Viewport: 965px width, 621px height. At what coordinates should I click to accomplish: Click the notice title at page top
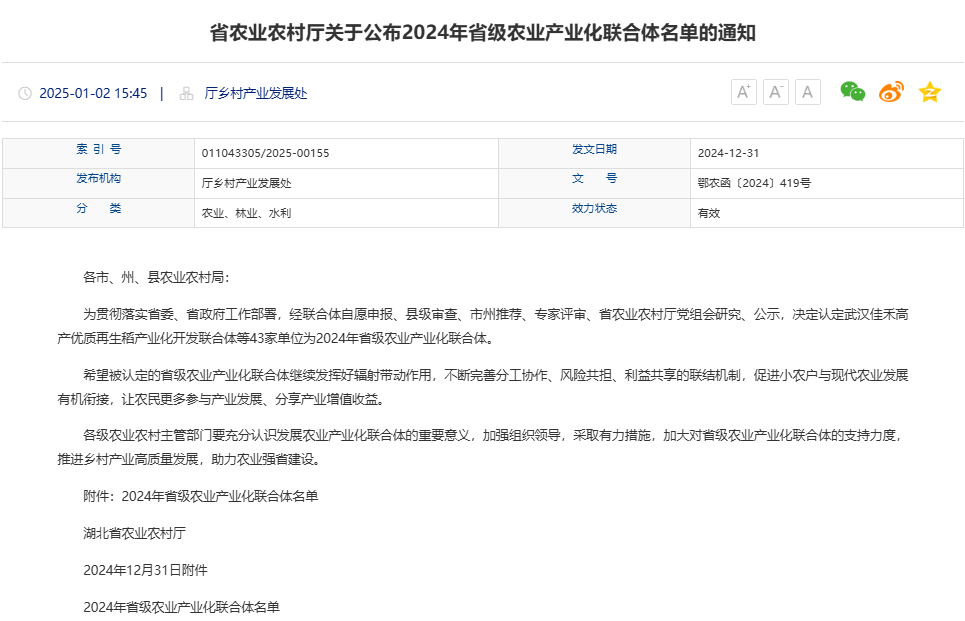point(482,33)
